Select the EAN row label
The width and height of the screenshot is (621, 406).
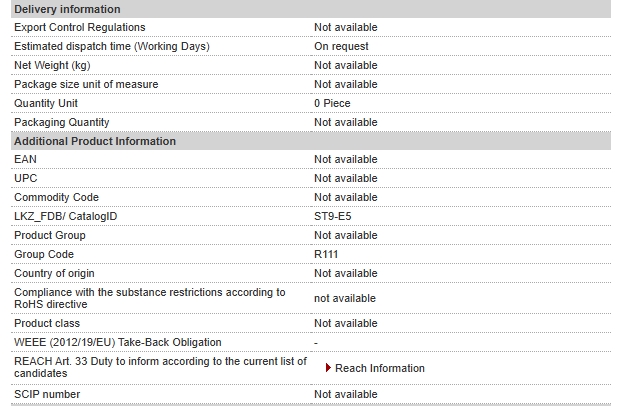(x=25, y=159)
